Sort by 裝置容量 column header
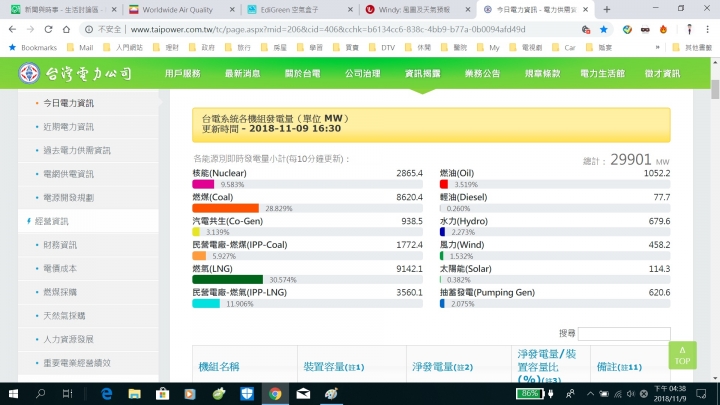 334,366
